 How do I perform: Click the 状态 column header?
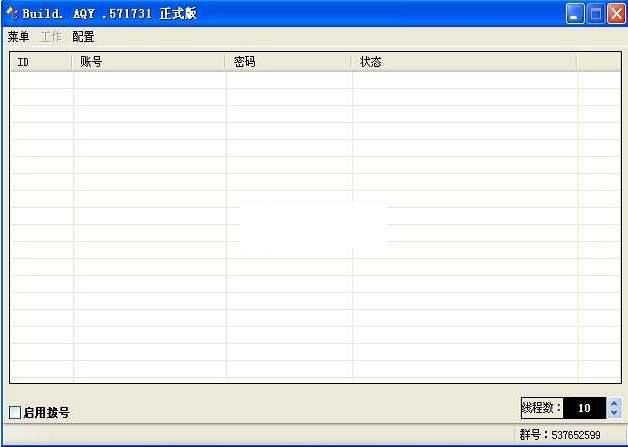click(464, 62)
